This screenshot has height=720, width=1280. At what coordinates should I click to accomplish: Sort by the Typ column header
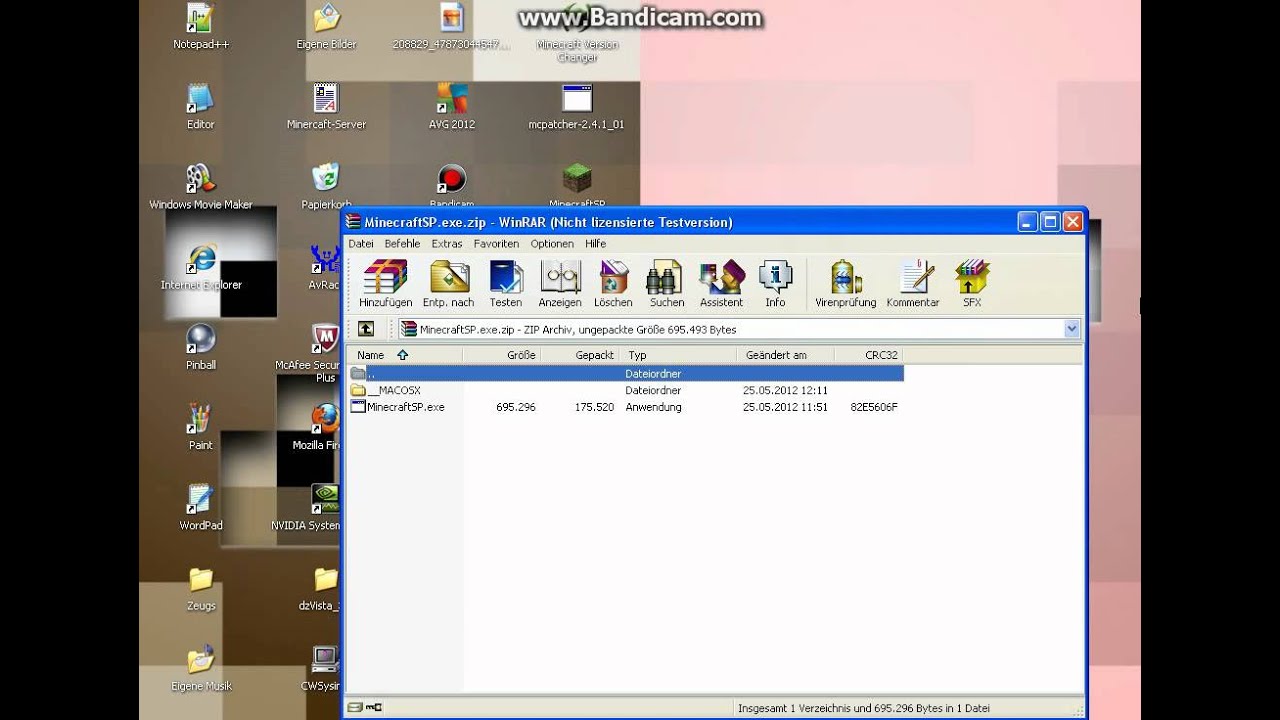point(678,355)
